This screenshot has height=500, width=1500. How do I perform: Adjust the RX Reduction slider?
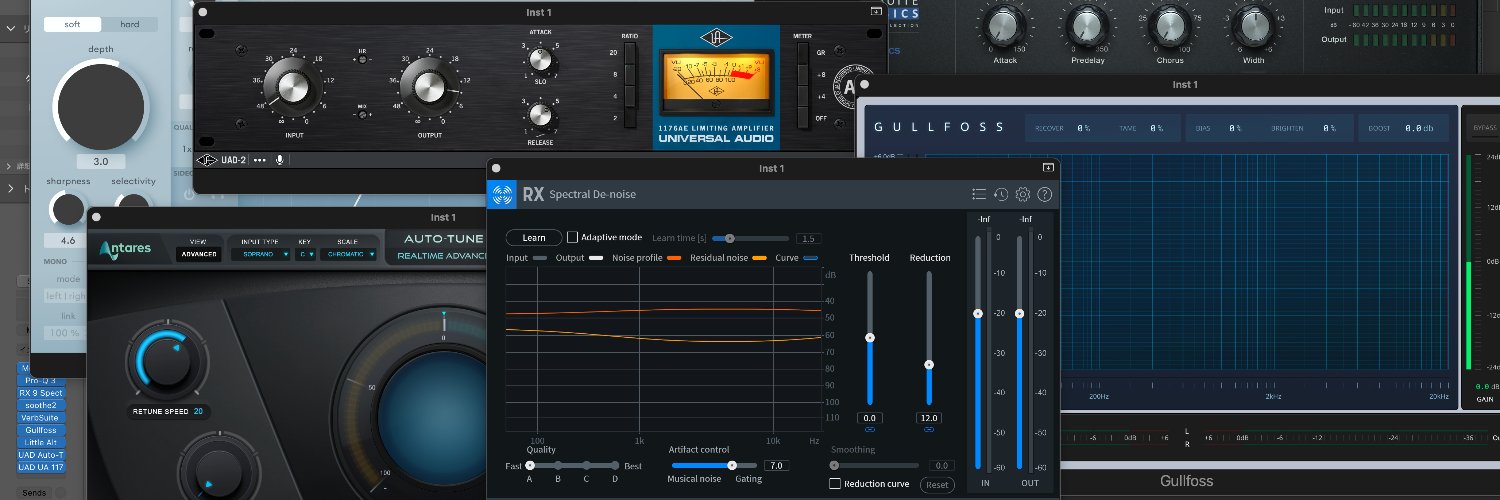pos(929,365)
